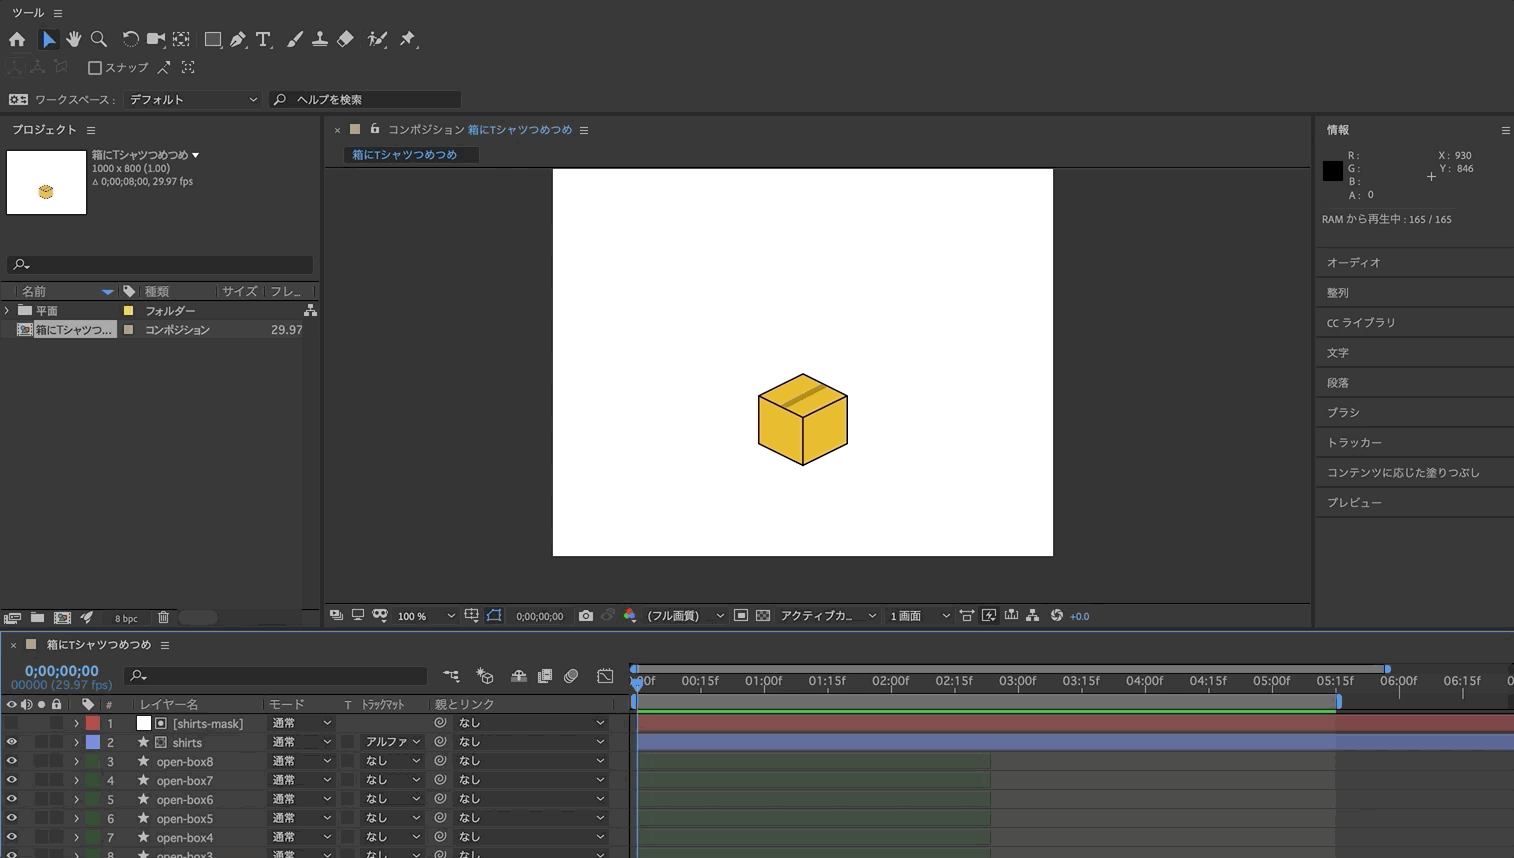Delete selected item with trash icon
1514x858 pixels.
(x=163, y=618)
